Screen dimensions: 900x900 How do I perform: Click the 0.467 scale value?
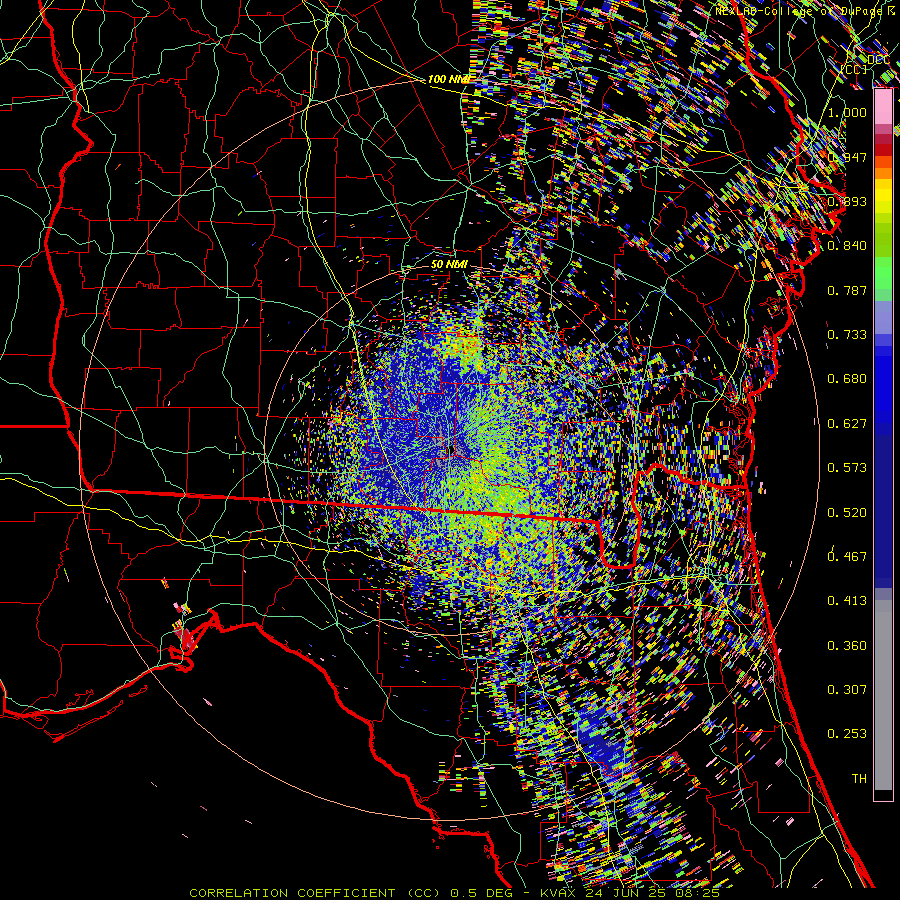[847, 557]
